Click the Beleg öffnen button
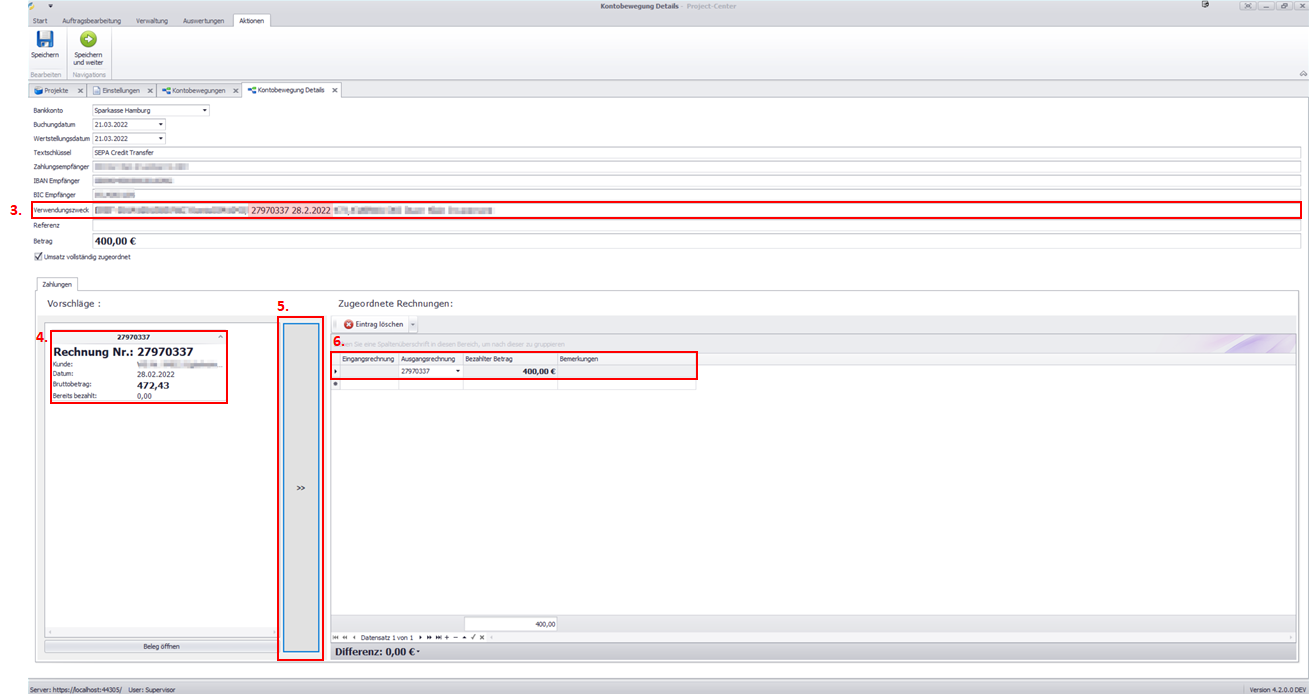The width and height of the screenshot is (1309, 694). 161,646
